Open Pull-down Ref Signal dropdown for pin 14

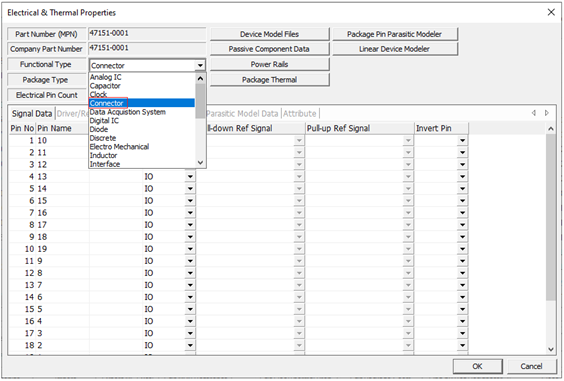click(x=299, y=297)
